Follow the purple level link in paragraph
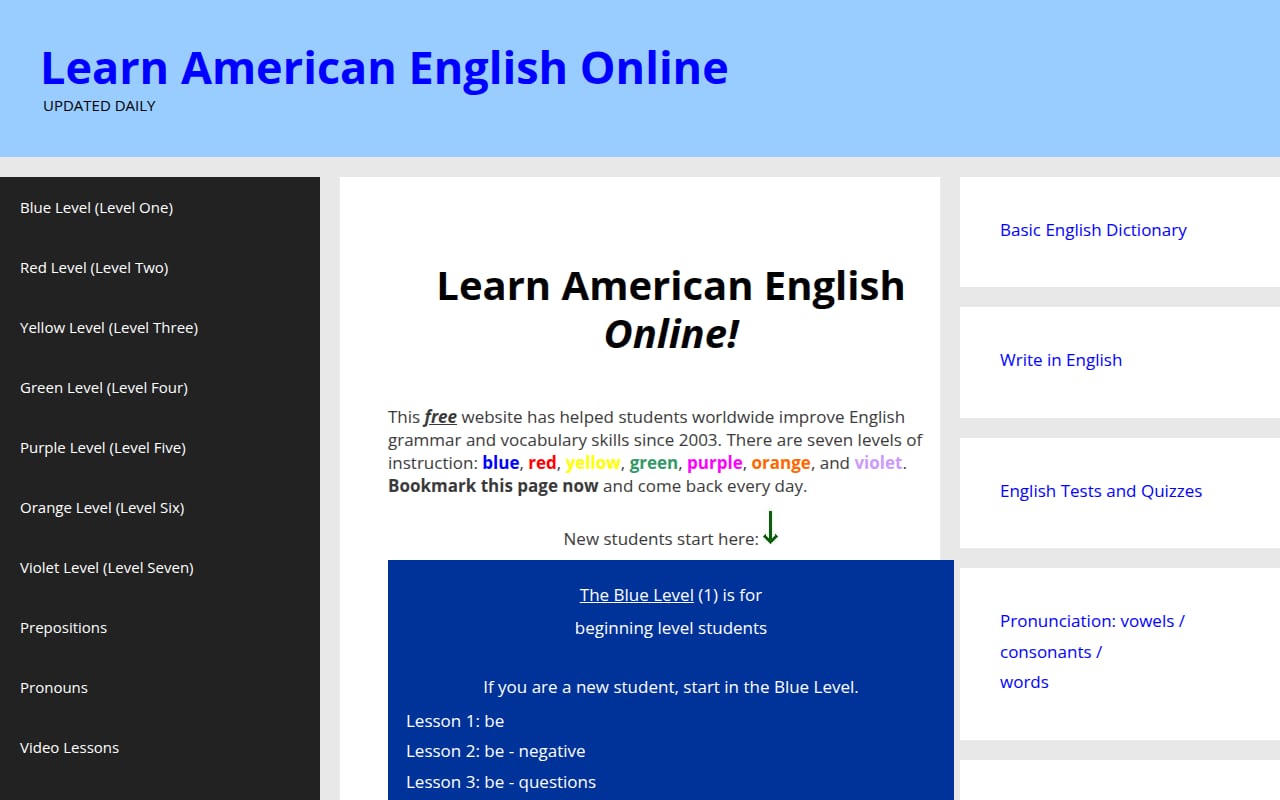Viewport: 1280px width, 800px height. coord(715,463)
